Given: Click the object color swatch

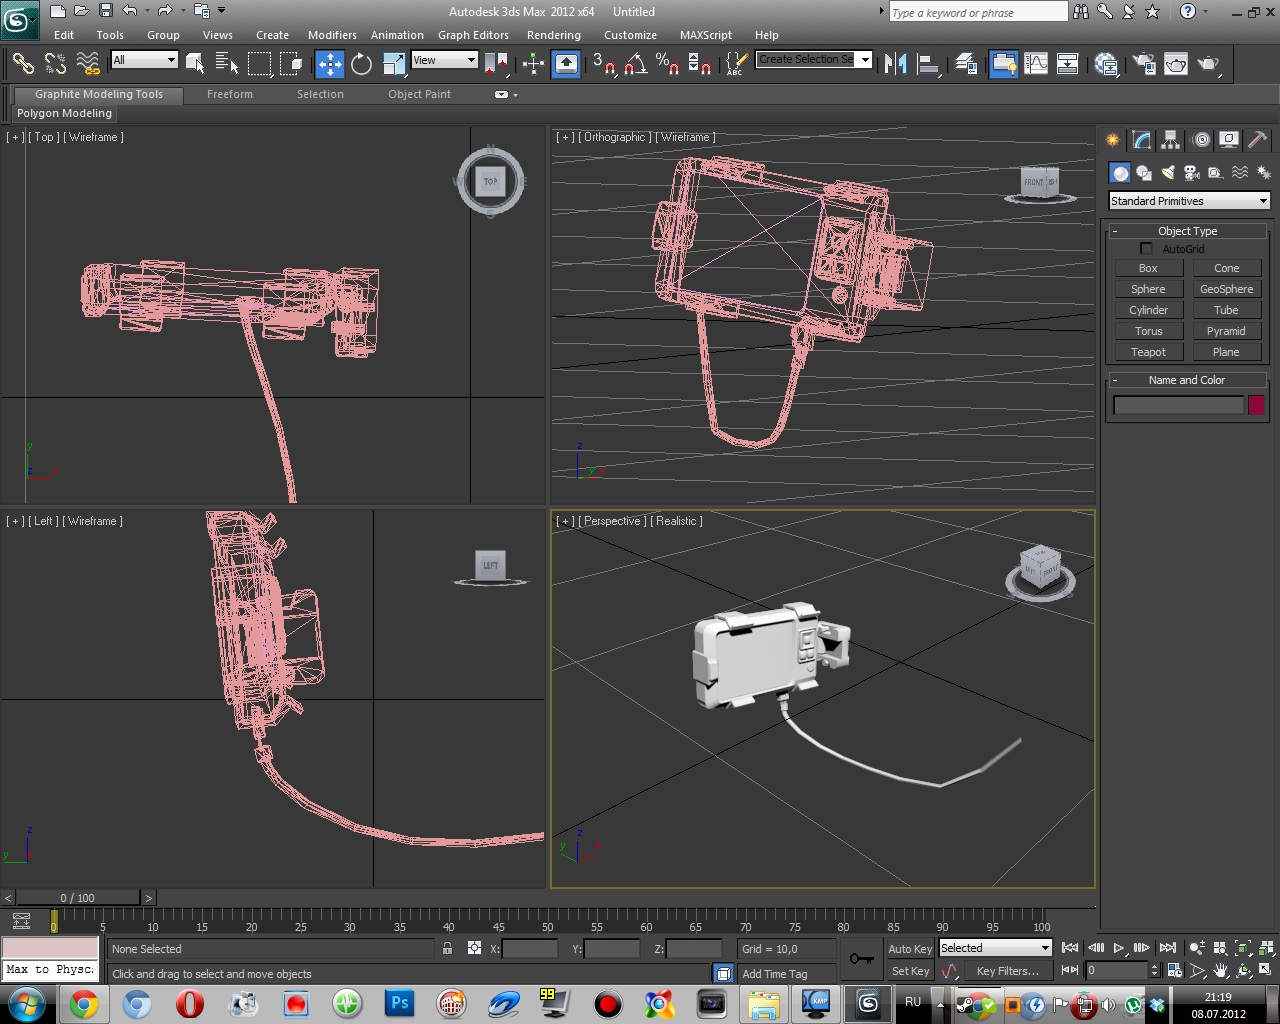Looking at the screenshot, I should (1256, 405).
